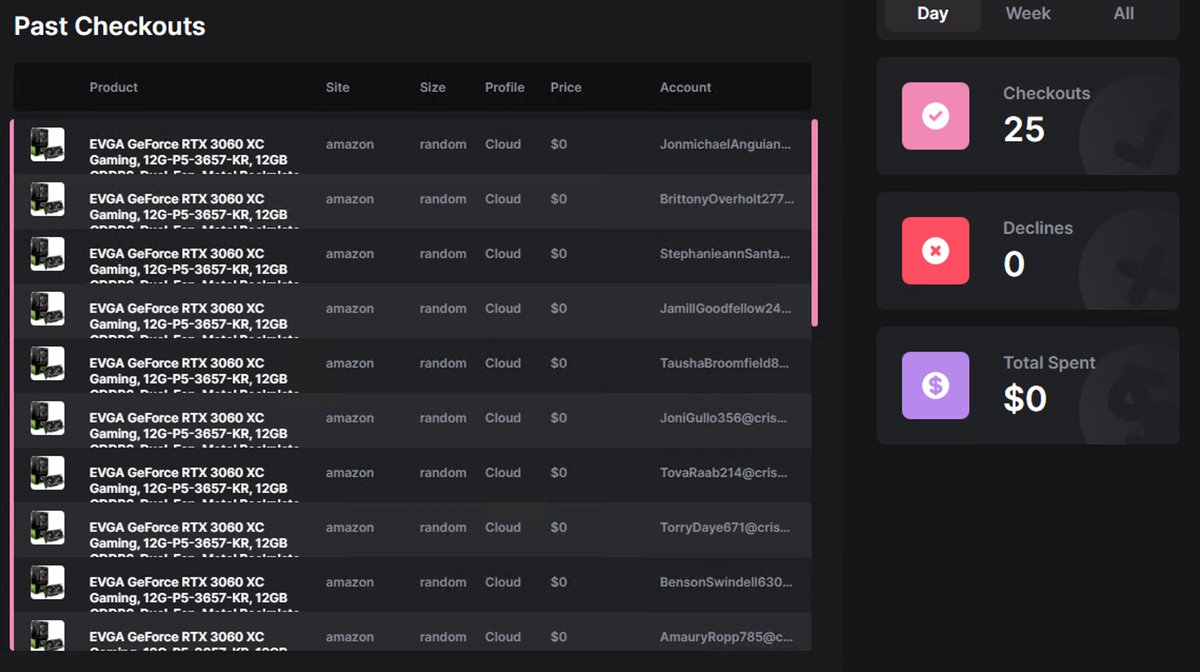
Task: Open product thumbnail in TaushaBroomfield8 row
Action: [x=47, y=363]
